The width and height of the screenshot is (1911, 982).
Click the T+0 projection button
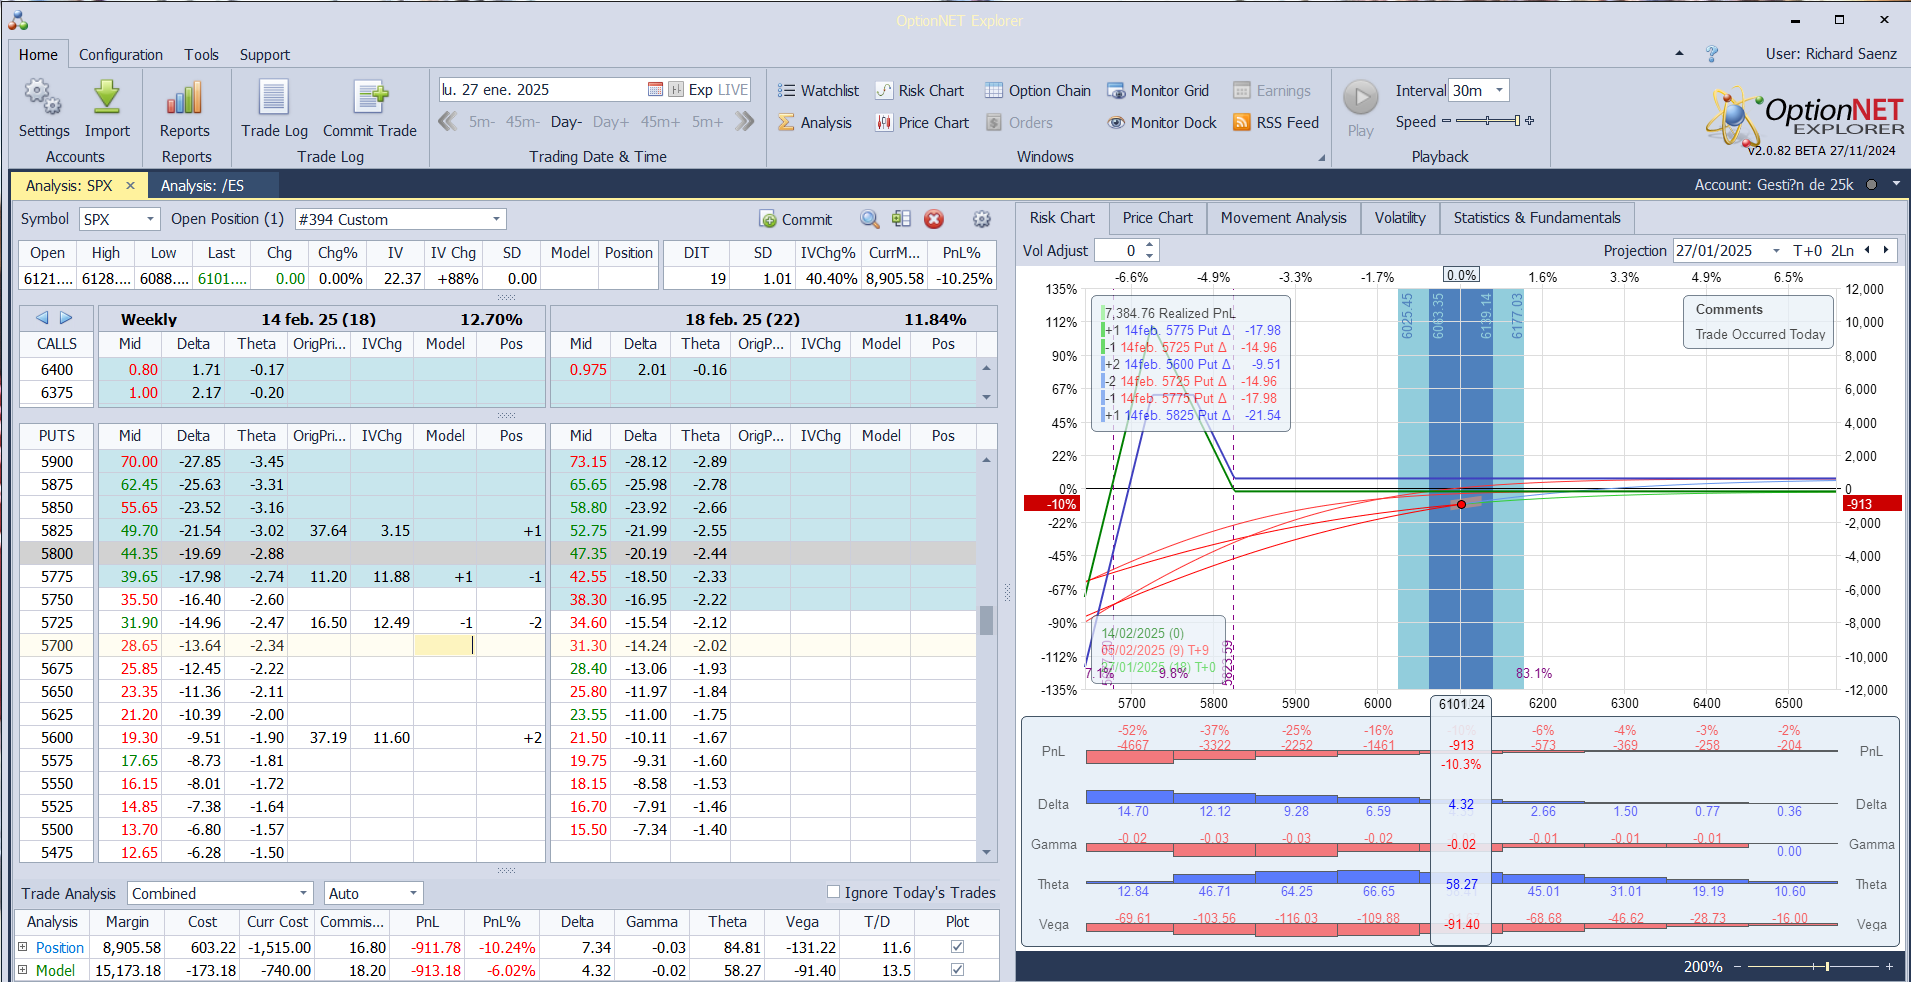coord(1808,251)
